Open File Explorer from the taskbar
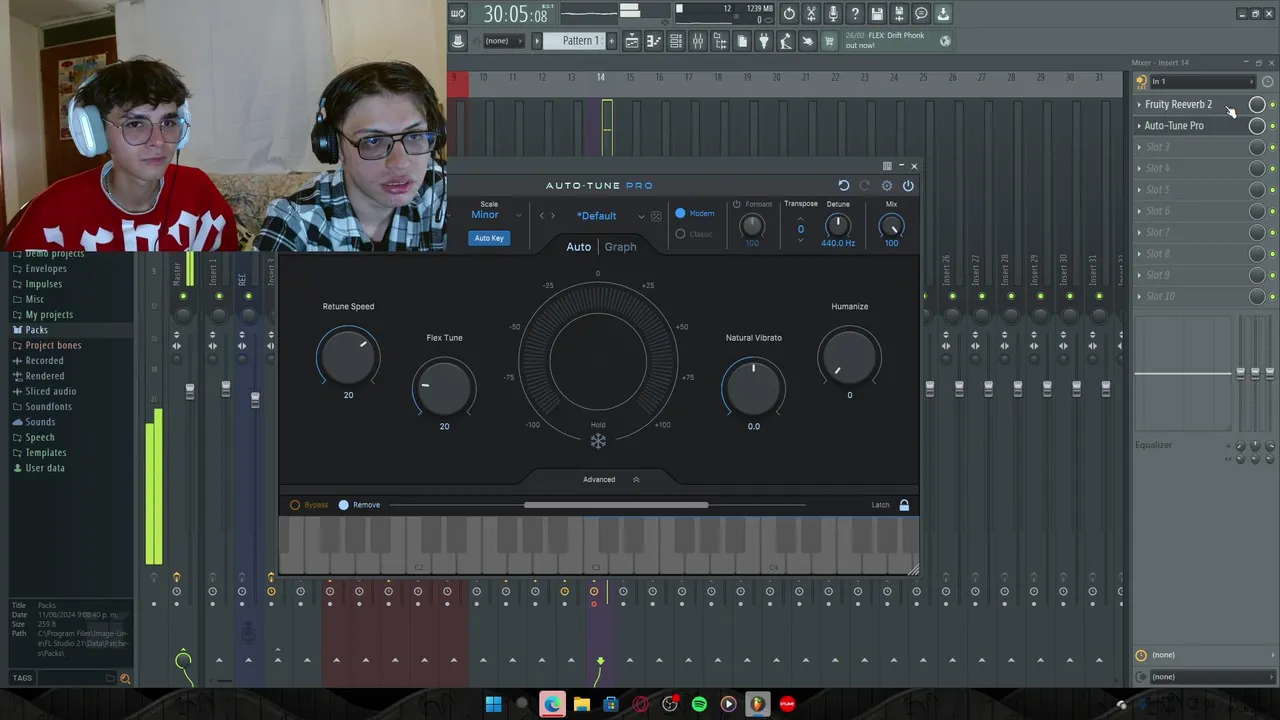Screen dimensions: 1280x720 581,704
